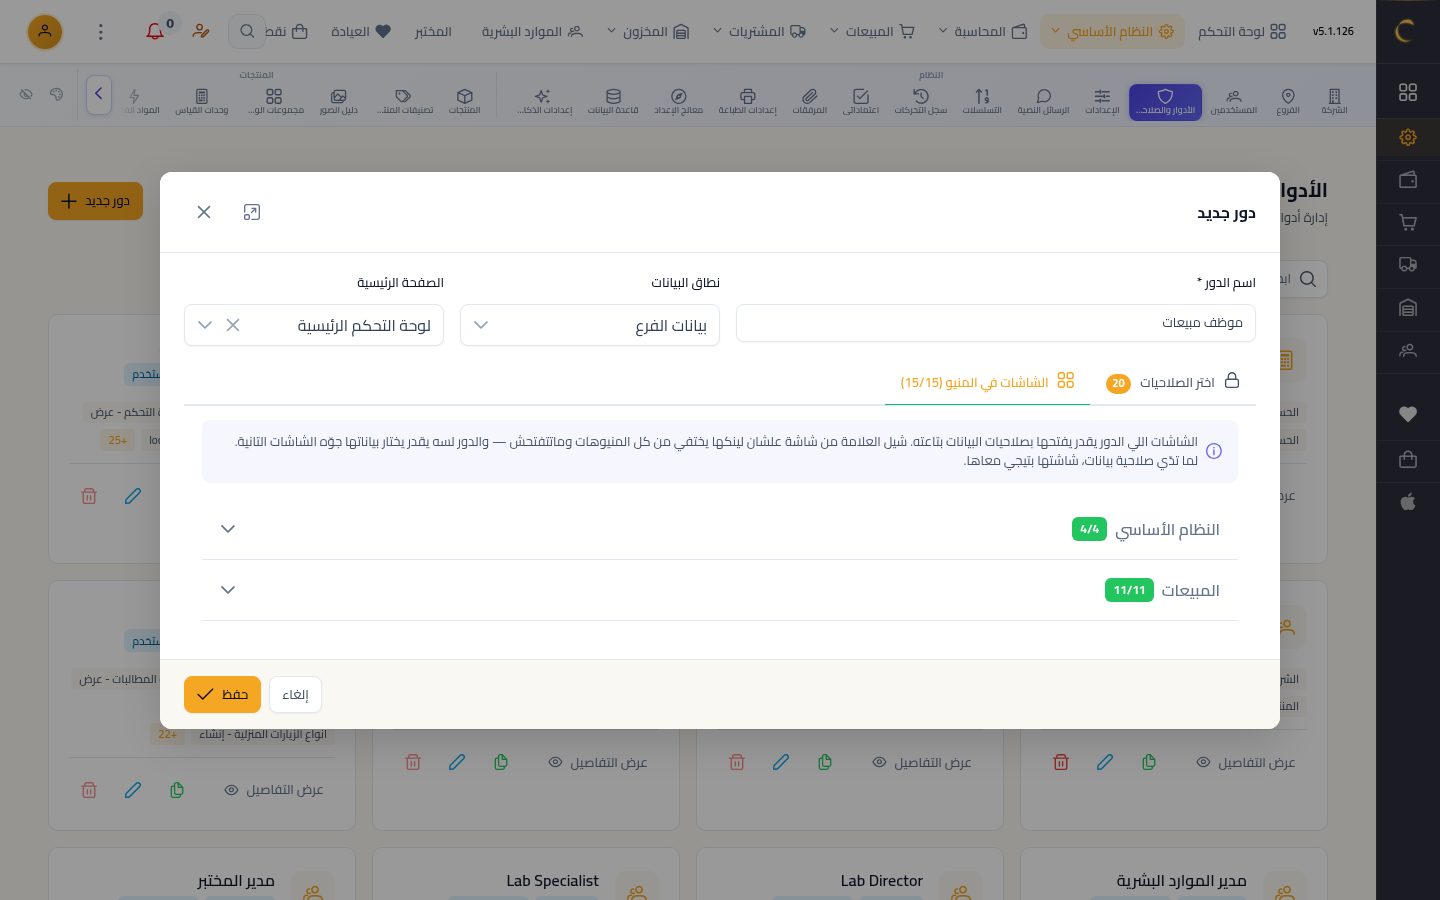Open the activity log (سجل التحركات)
This screenshot has height=900, width=1440.
[921, 101]
